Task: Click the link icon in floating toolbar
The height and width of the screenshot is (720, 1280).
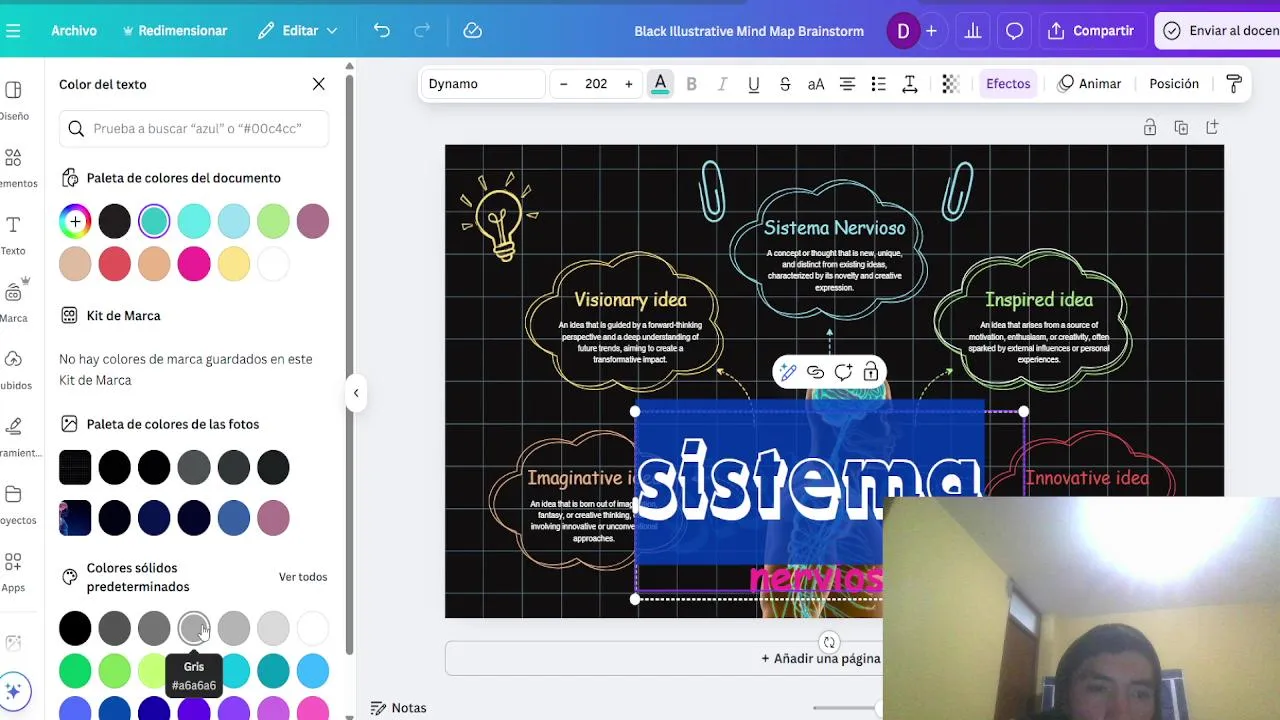Action: tap(816, 373)
